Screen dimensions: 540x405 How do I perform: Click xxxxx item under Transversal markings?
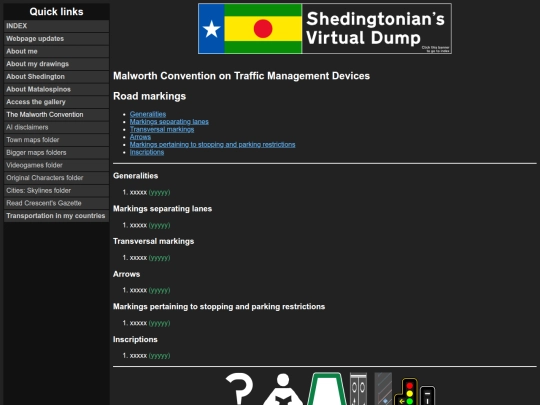[138, 258]
